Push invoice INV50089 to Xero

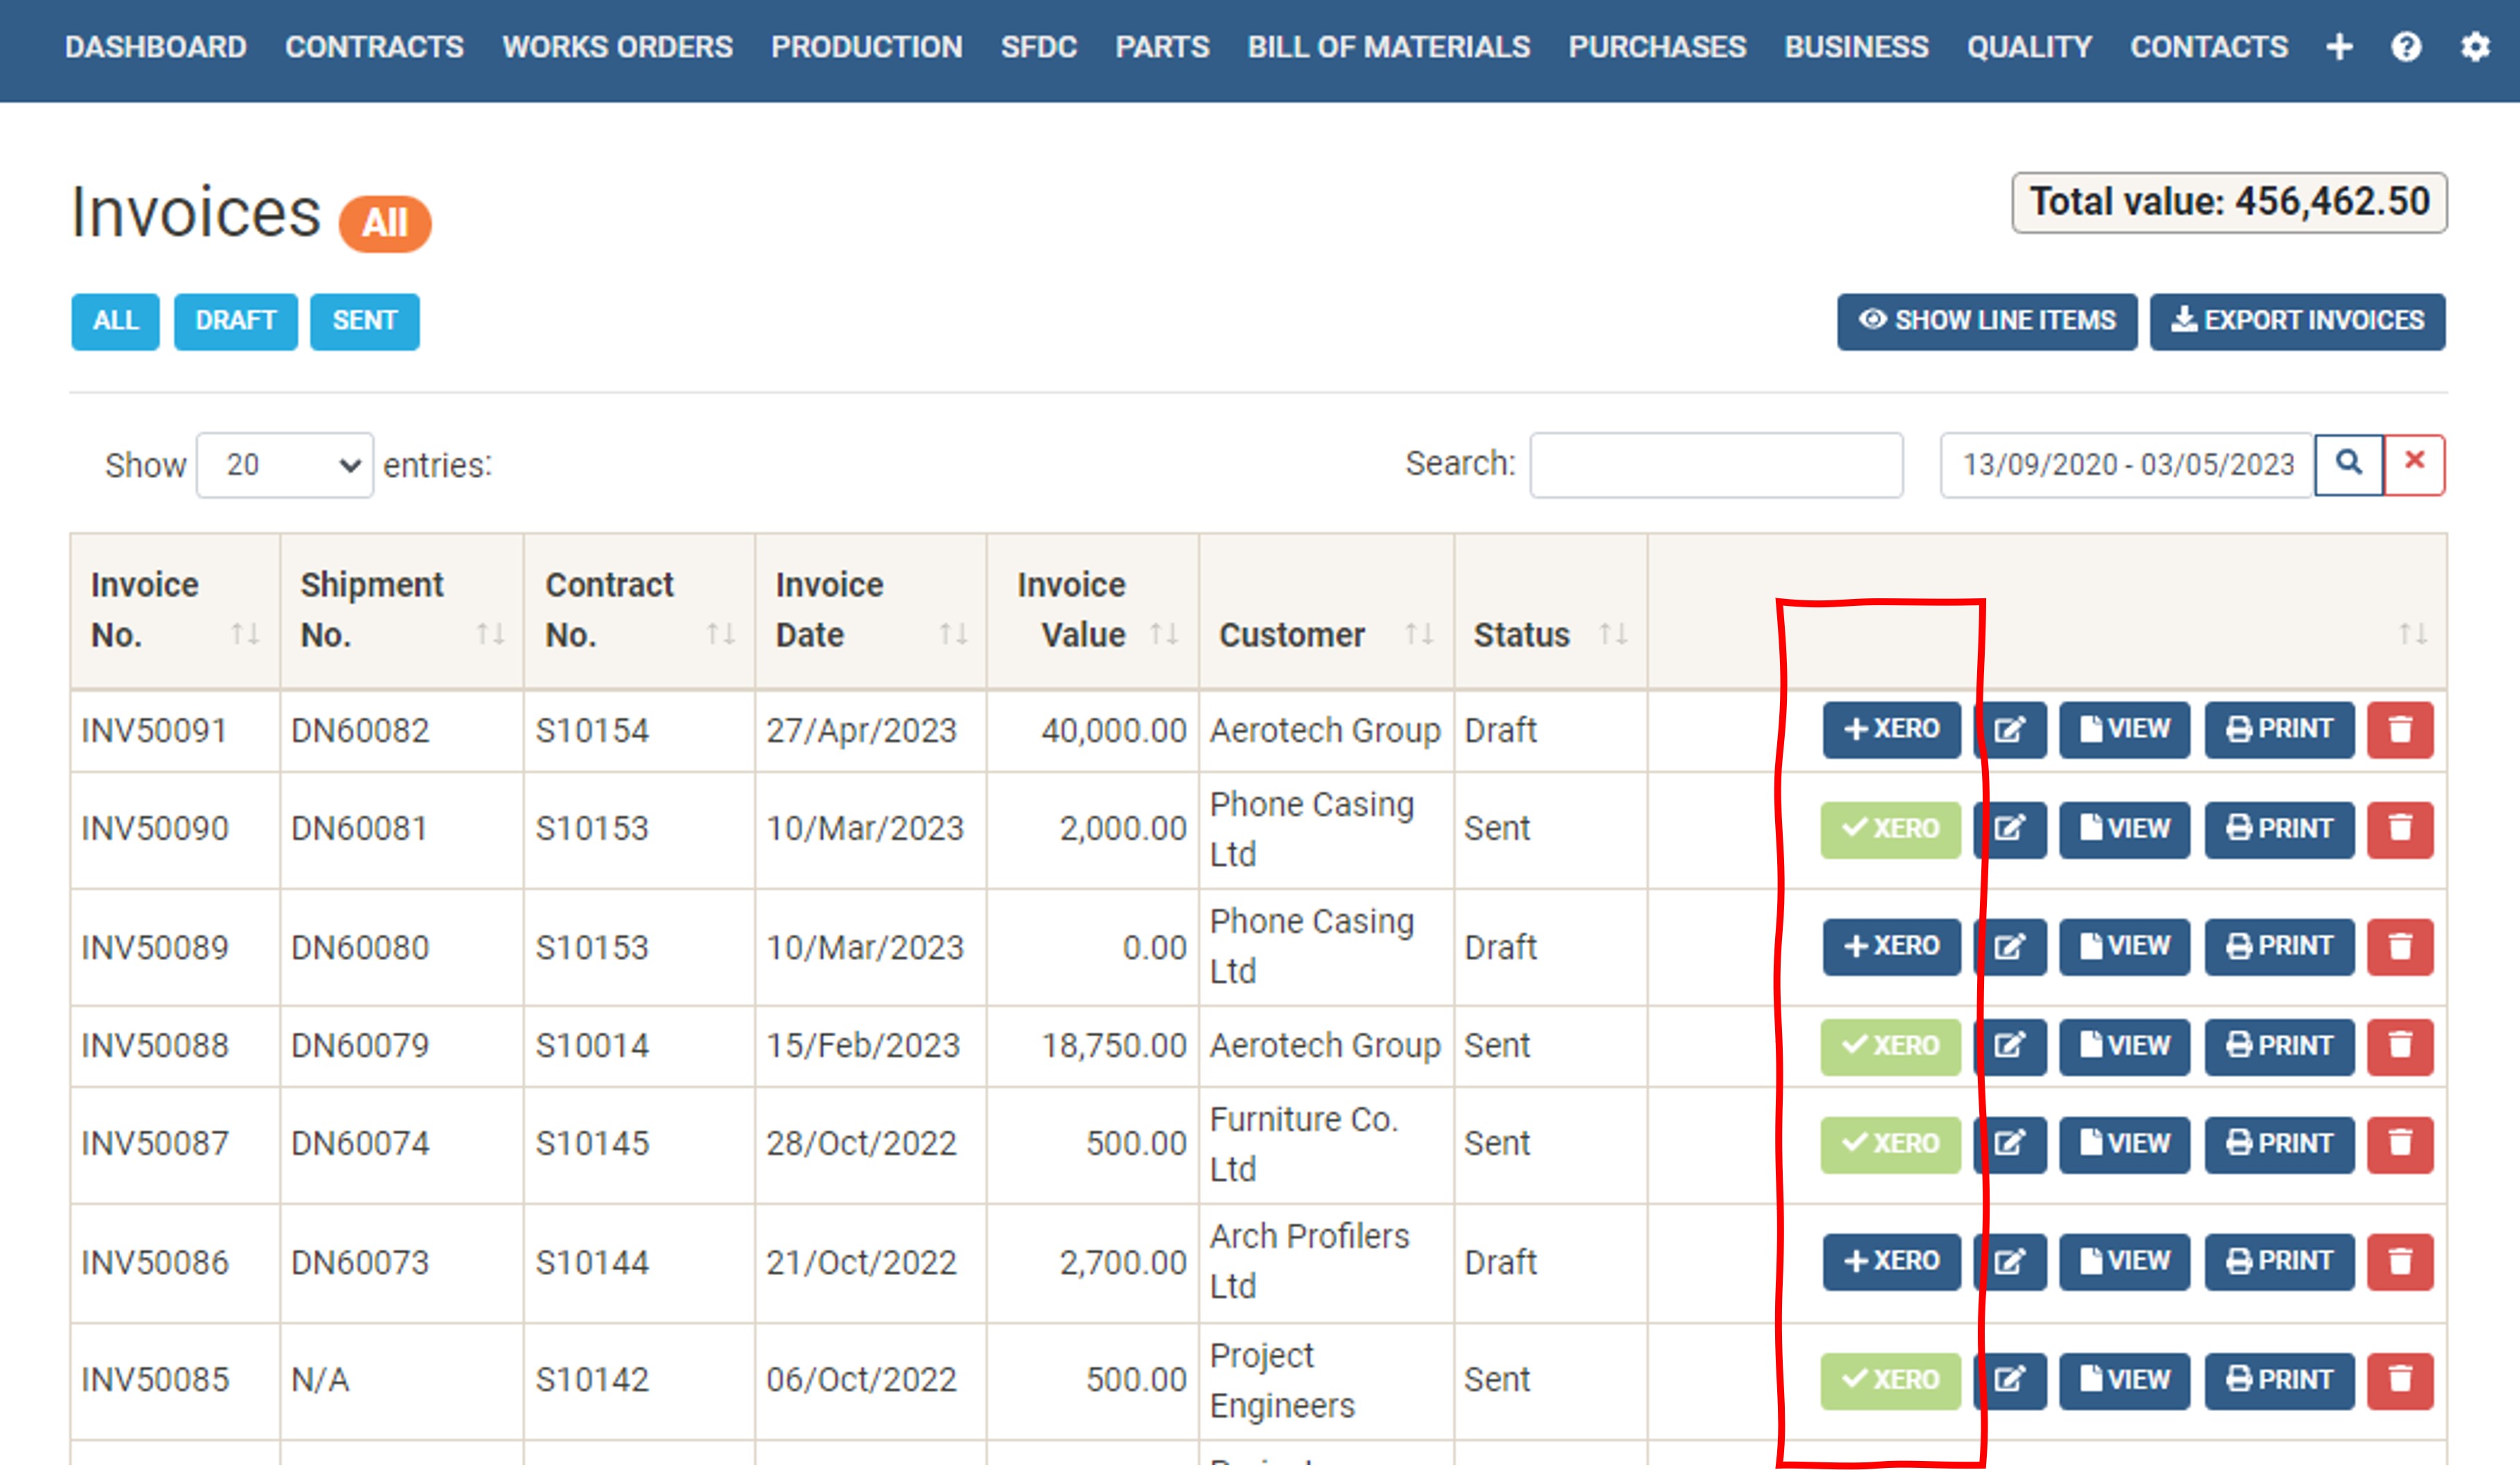pyautogui.click(x=1891, y=947)
